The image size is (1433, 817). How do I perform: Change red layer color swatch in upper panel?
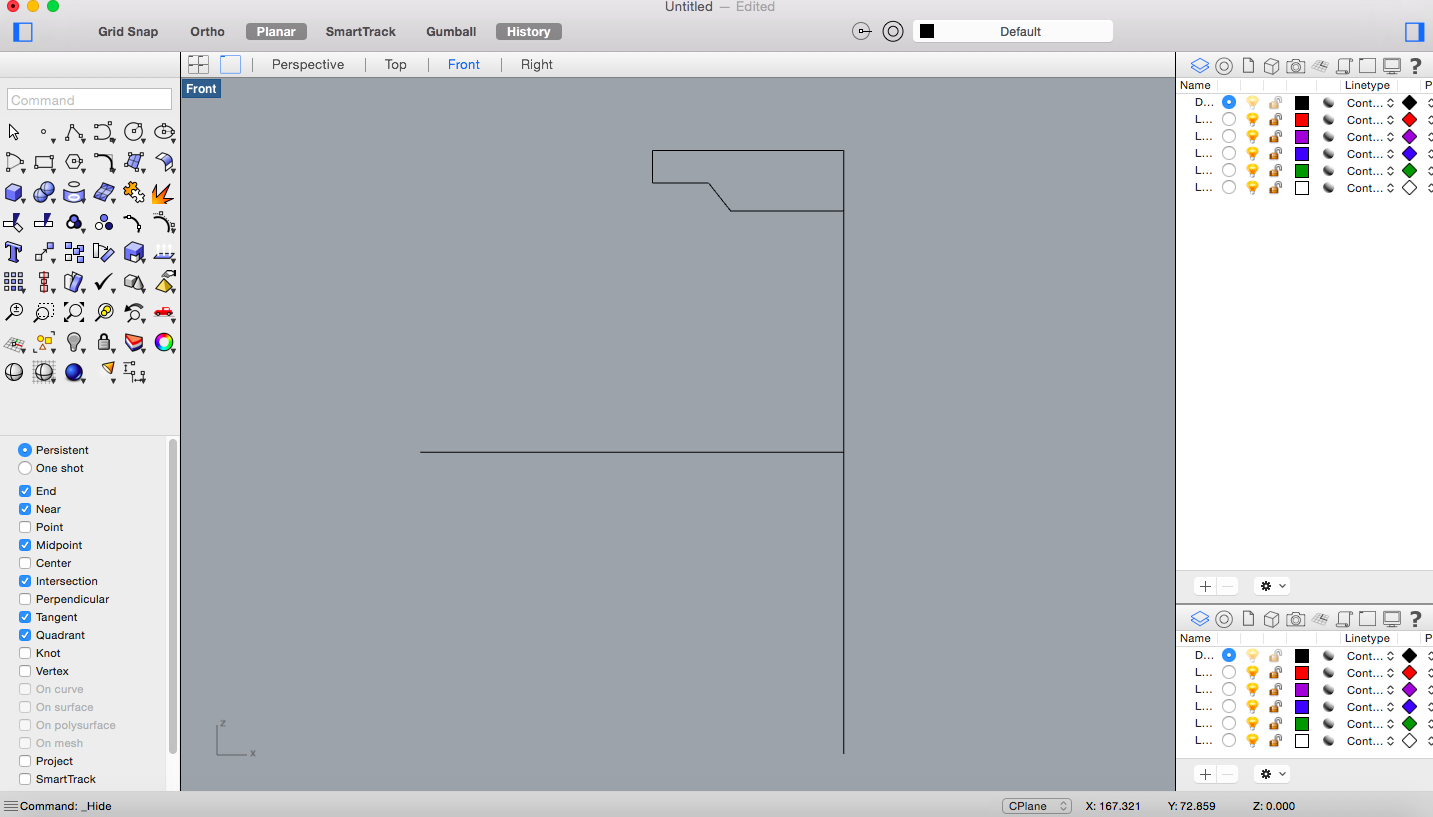[1302, 120]
